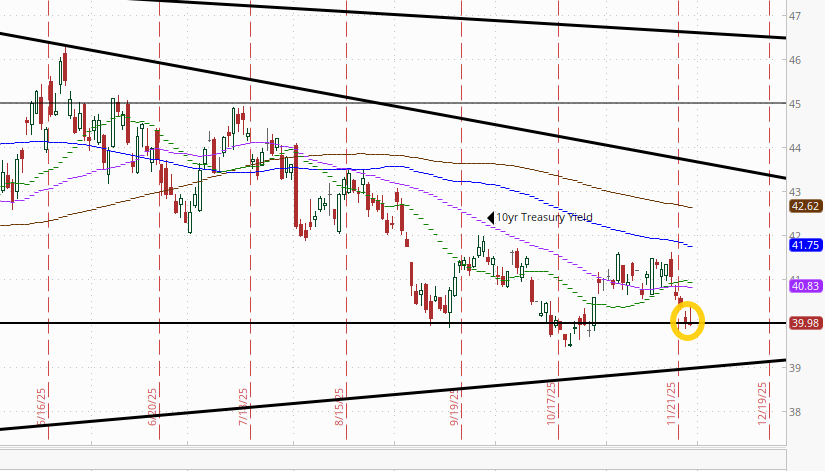Select the 11/21/25 date marker label
This screenshot has width=825, height=471.
671,404
